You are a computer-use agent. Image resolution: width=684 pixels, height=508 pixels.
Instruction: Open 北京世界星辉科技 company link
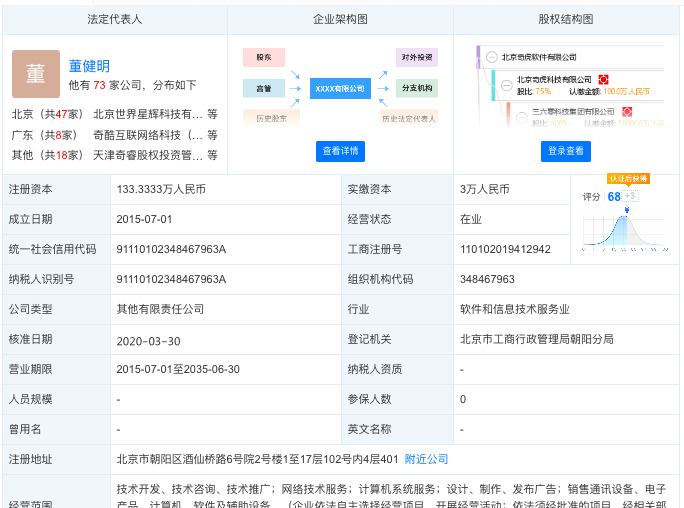(x=147, y=115)
